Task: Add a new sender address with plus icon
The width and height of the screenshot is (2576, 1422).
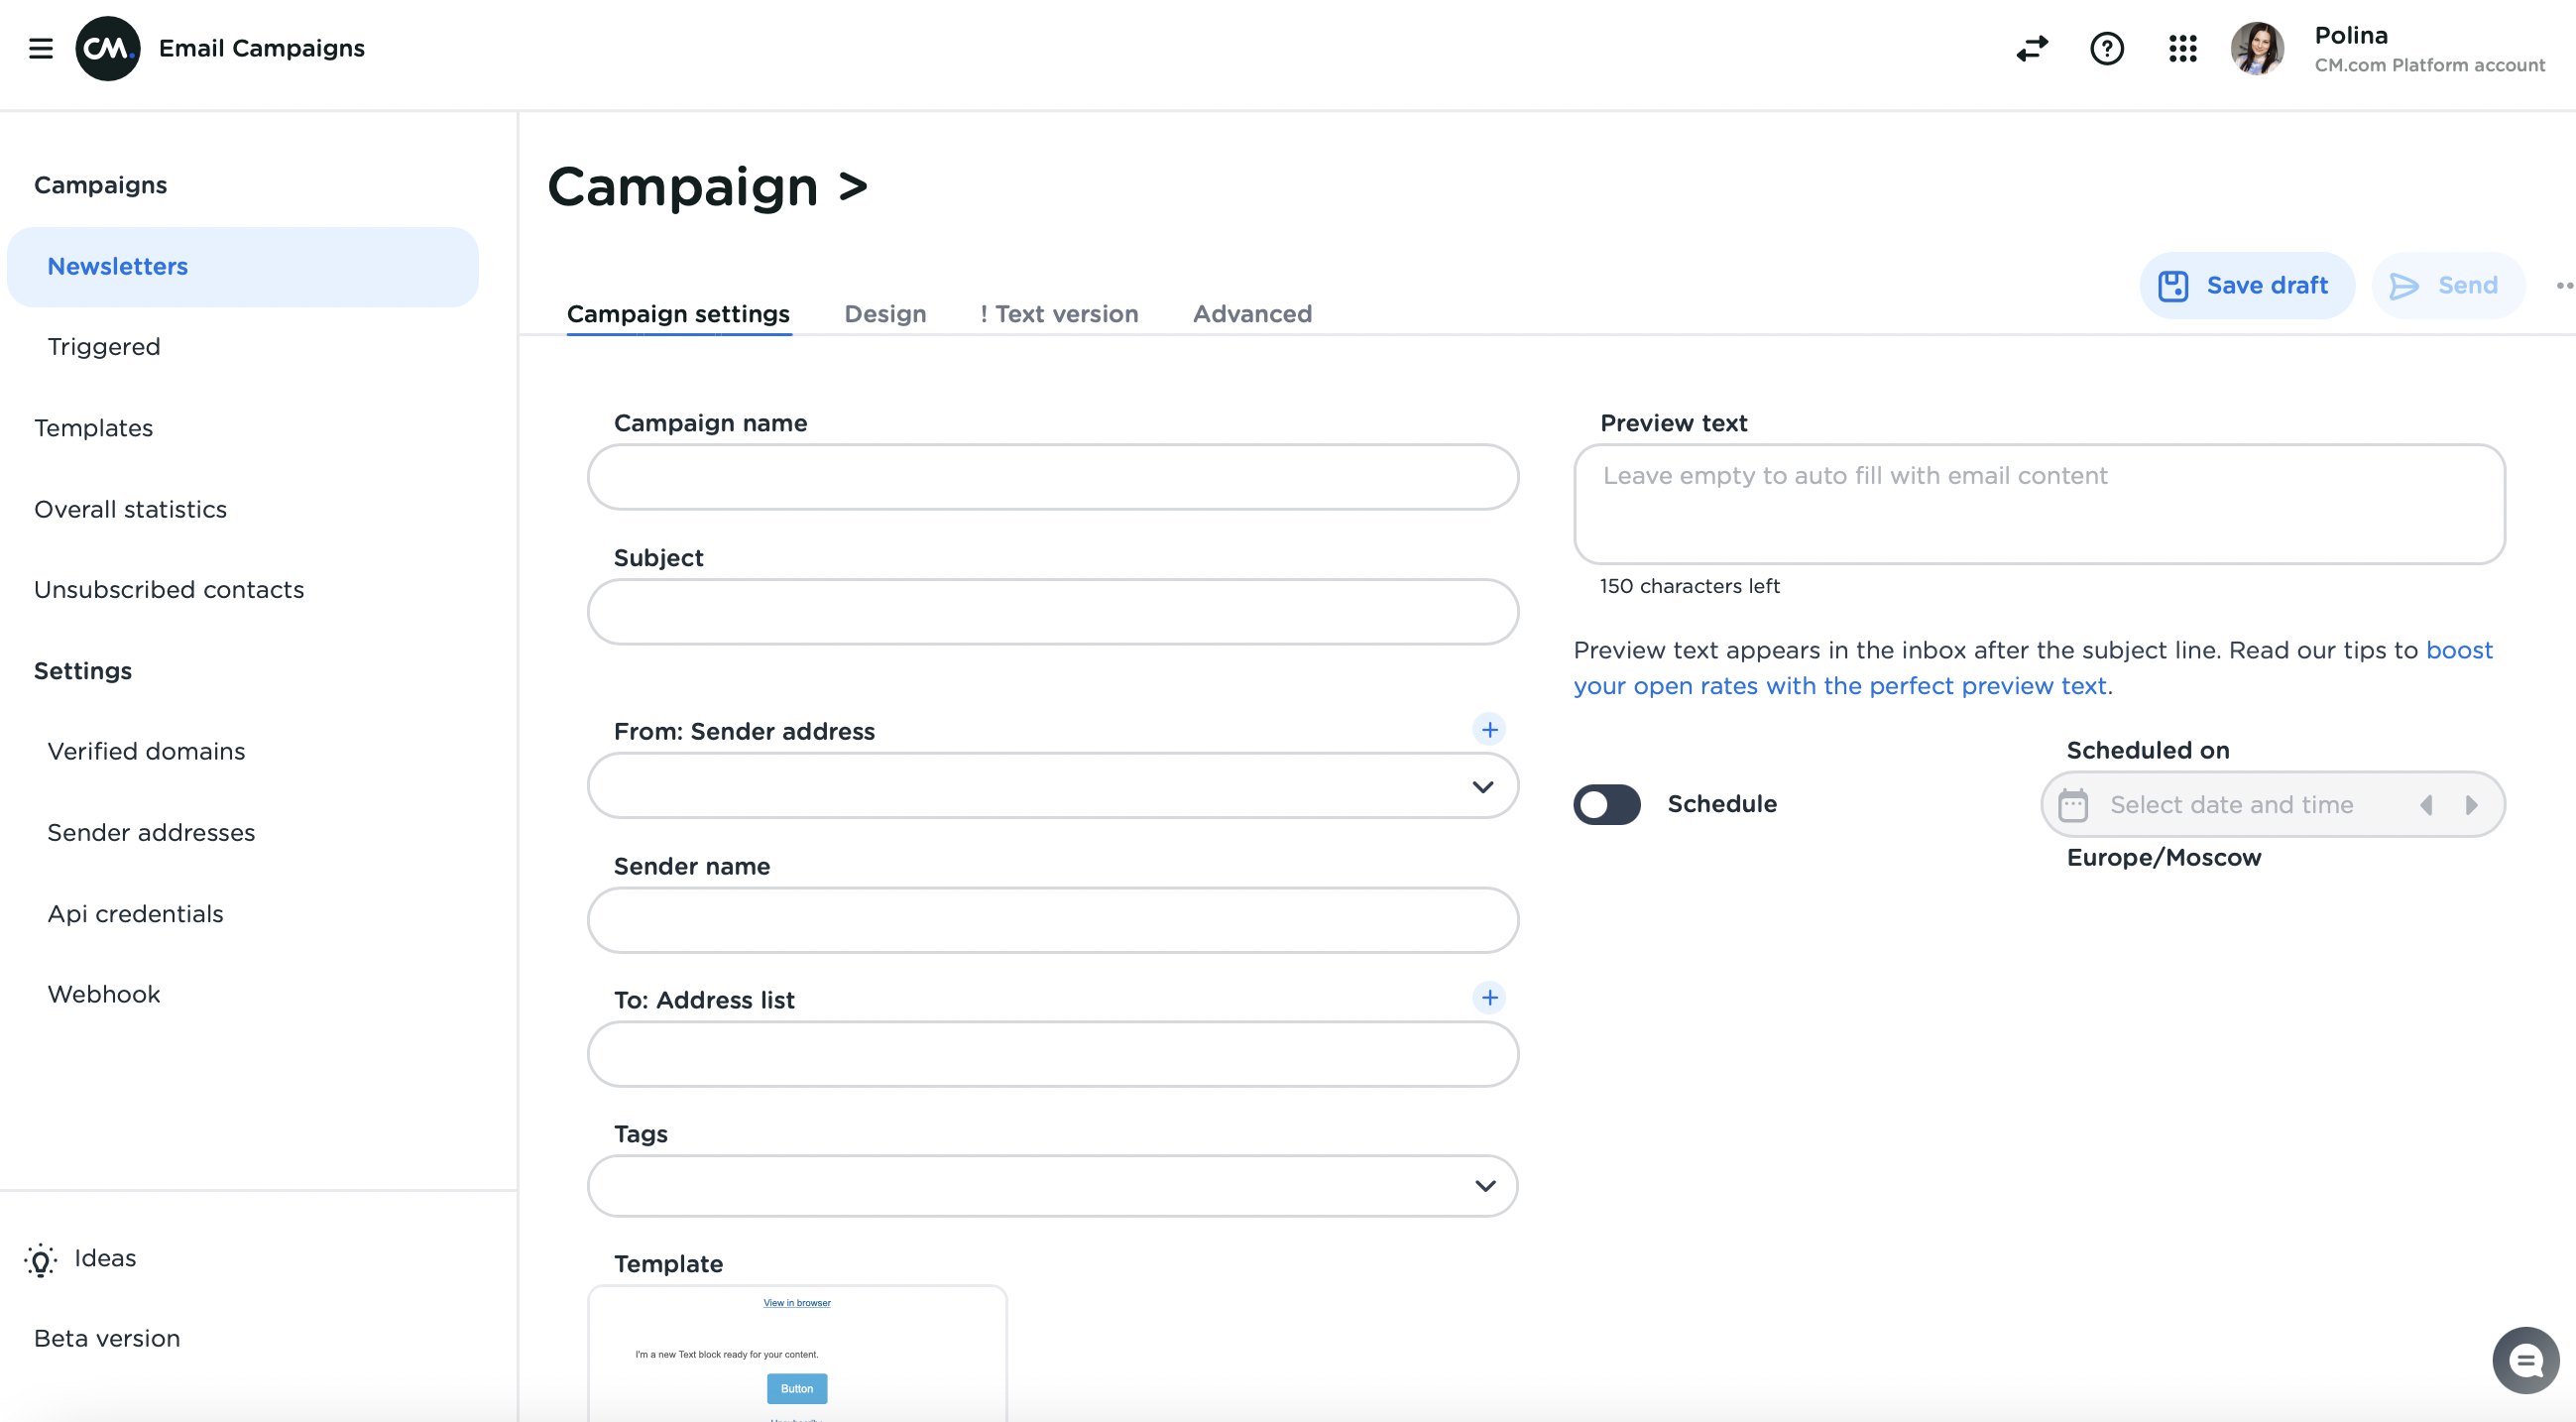Action: pyautogui.click(x=1490, y=729)
